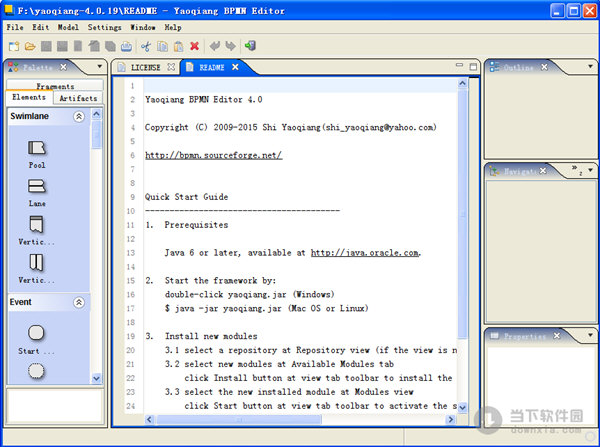
Task: Select the README editor tab
Action: (212, 67)
